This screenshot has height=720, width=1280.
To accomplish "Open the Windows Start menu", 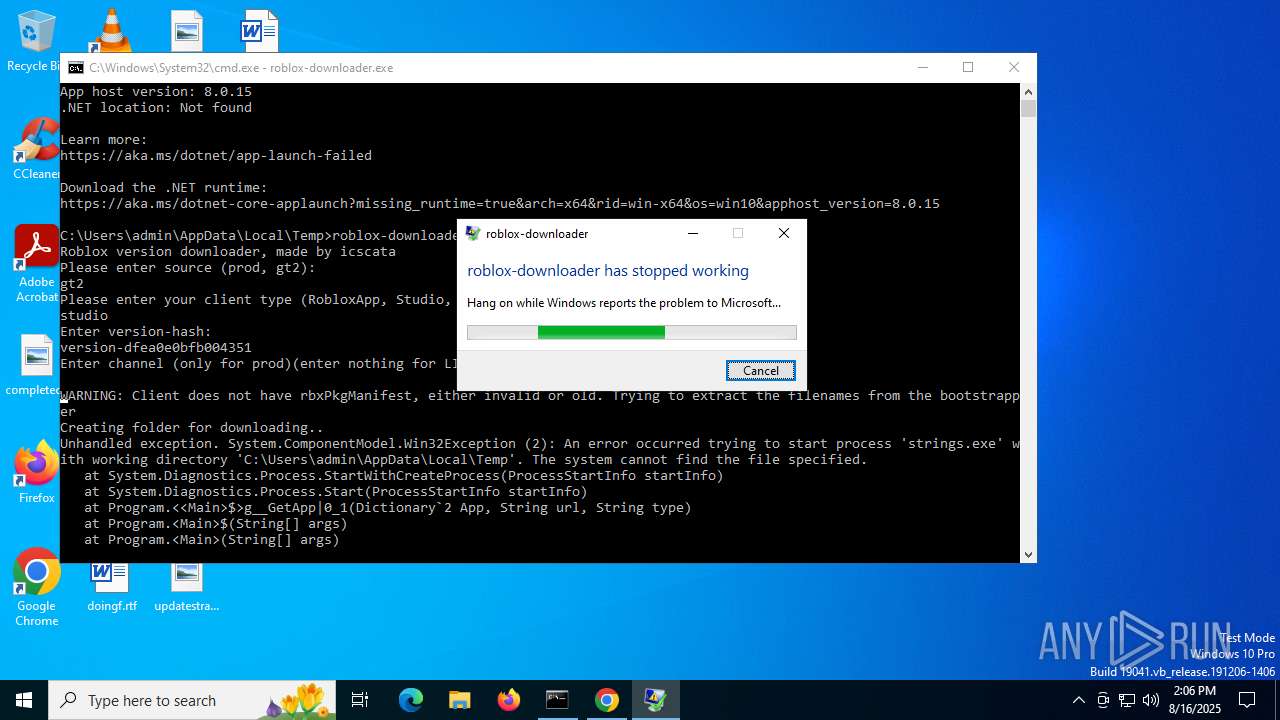I will pos(24,700).
